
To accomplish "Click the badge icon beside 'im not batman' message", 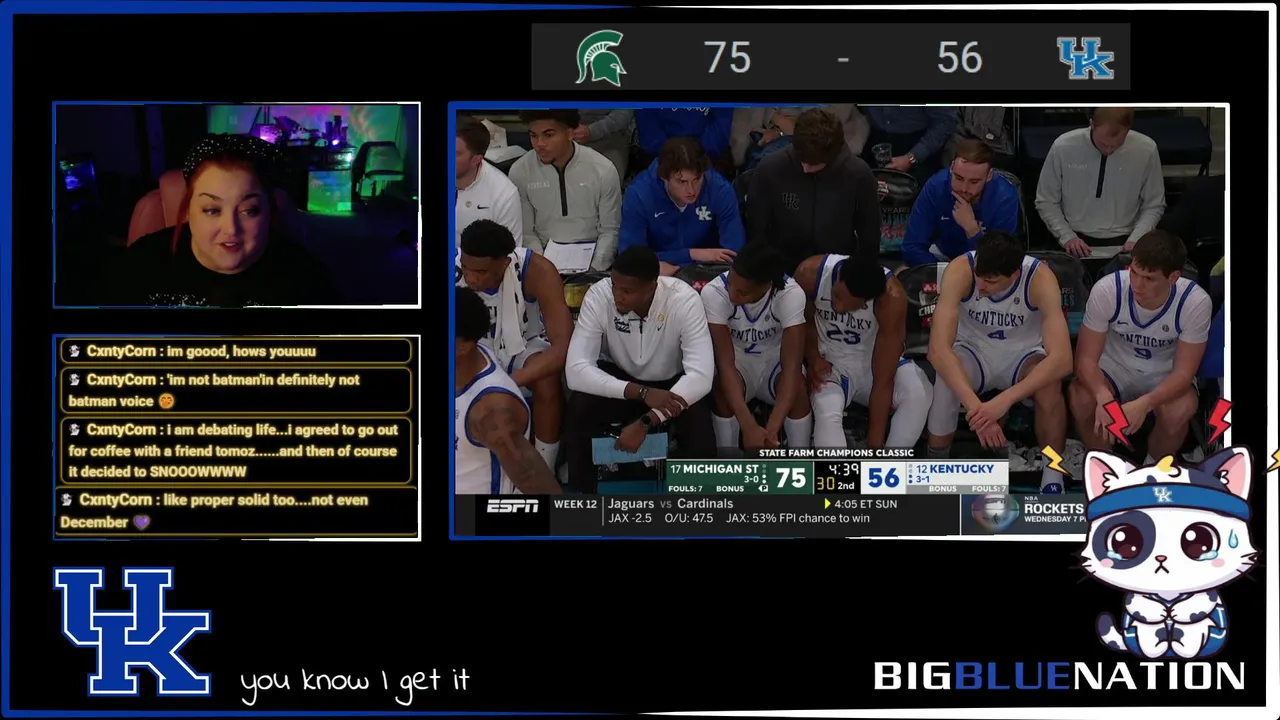I will 74,380.
